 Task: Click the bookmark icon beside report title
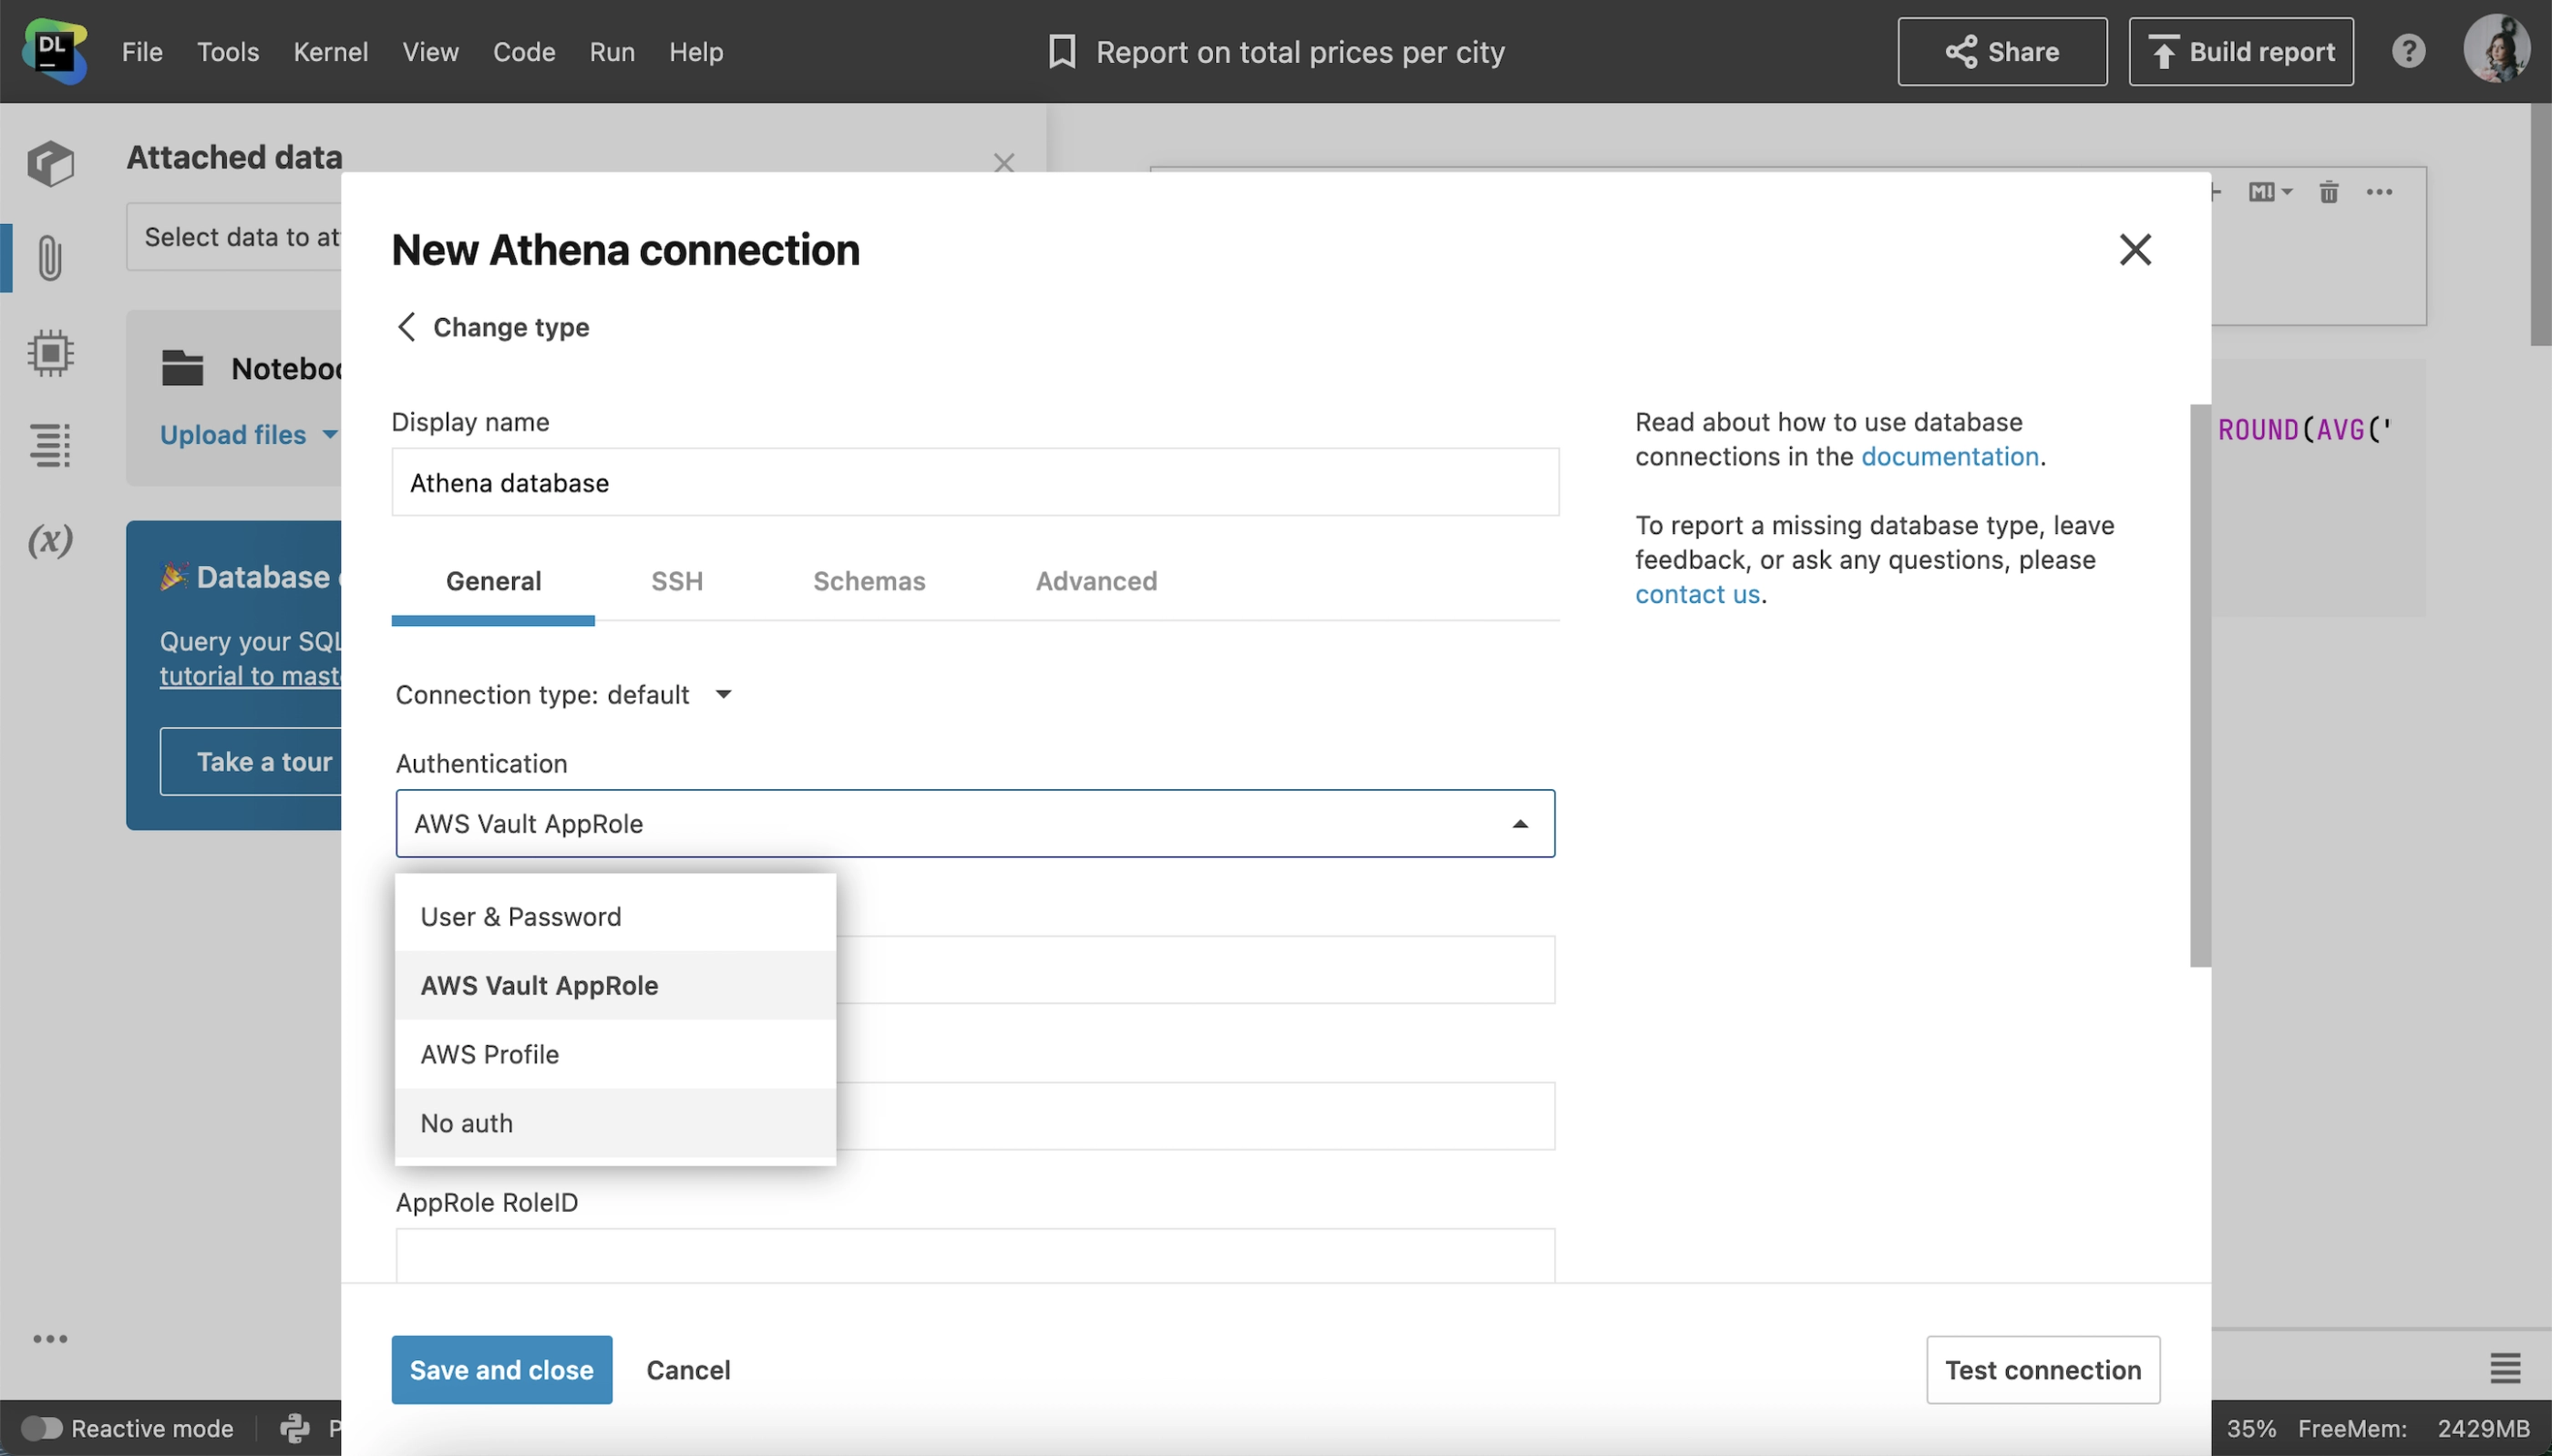coord(1062,51)
